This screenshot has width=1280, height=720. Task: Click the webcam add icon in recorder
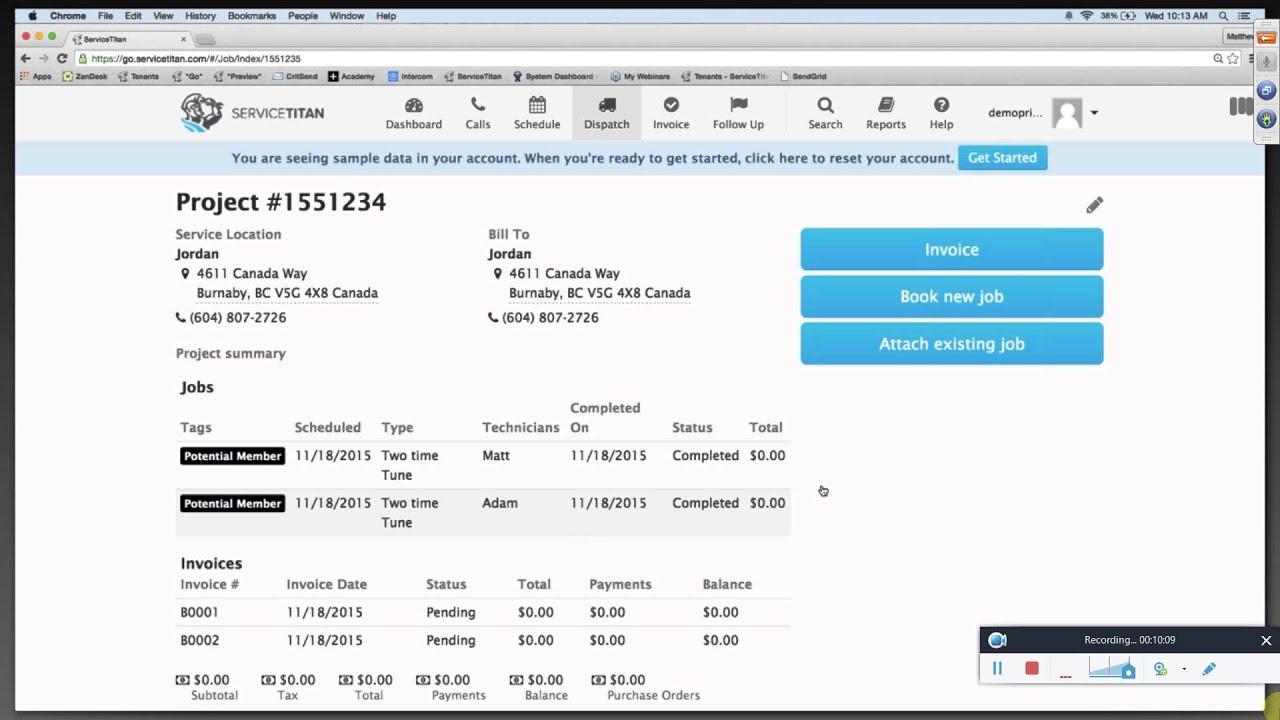pos(1160,669)
